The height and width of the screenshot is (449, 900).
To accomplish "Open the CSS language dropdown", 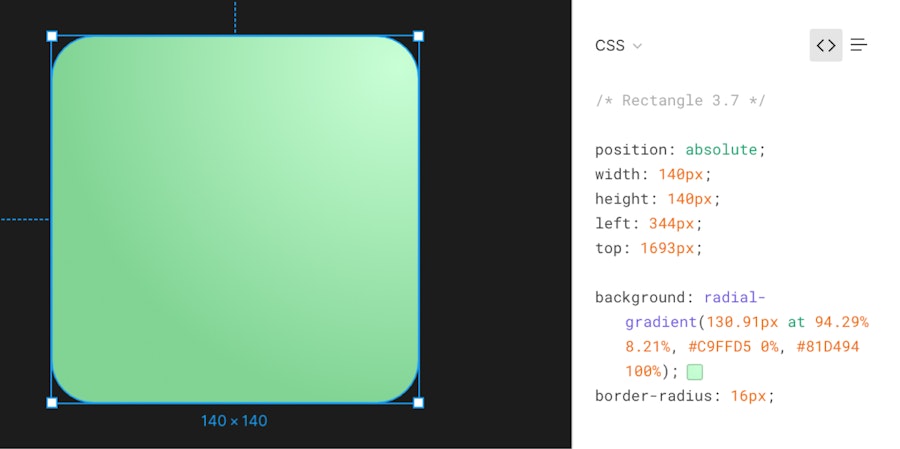I will point(618,45).
